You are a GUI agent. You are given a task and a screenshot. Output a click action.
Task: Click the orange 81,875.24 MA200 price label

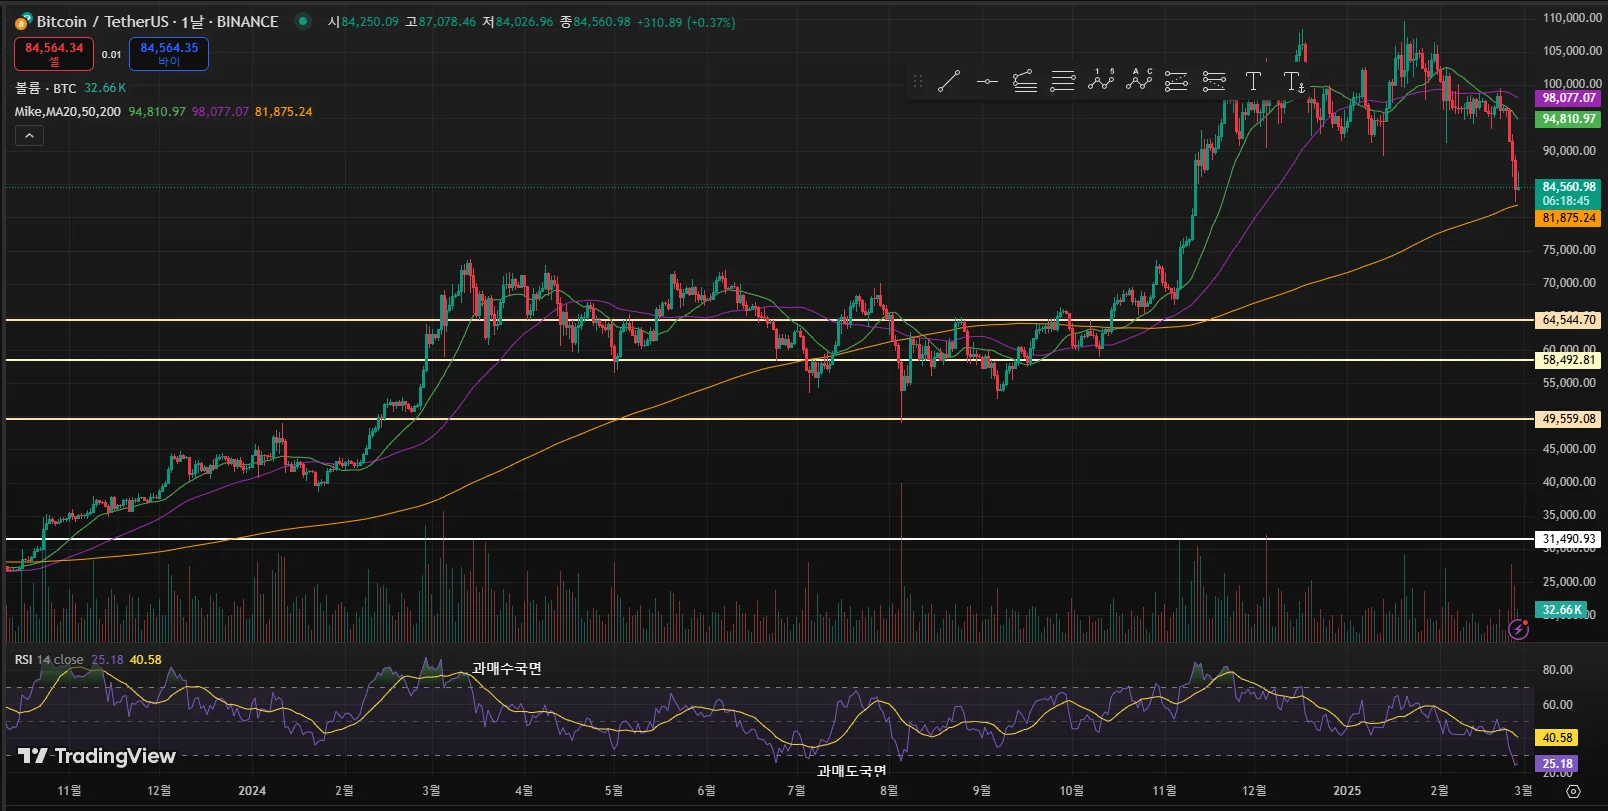(1569, 218)
